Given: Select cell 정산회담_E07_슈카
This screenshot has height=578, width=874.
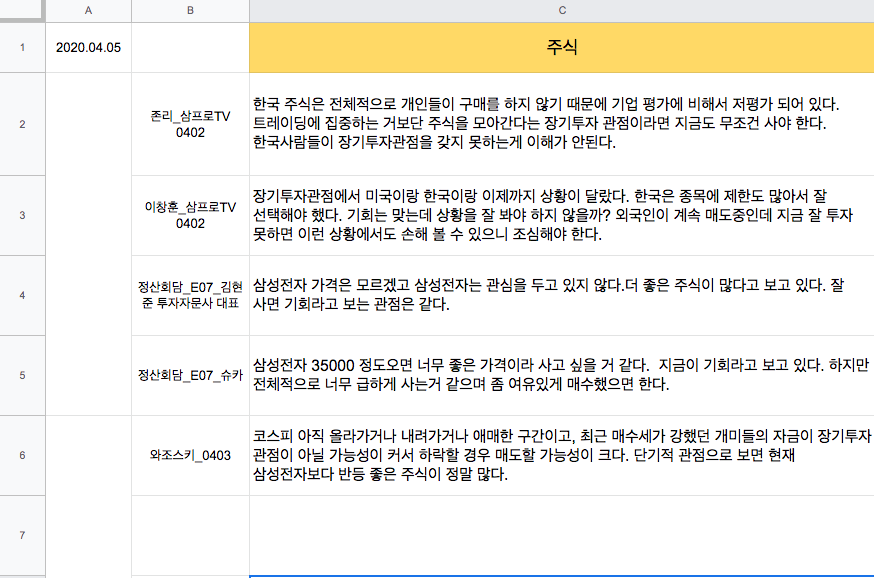Looking at the screenshot, I should coord(190,375).
